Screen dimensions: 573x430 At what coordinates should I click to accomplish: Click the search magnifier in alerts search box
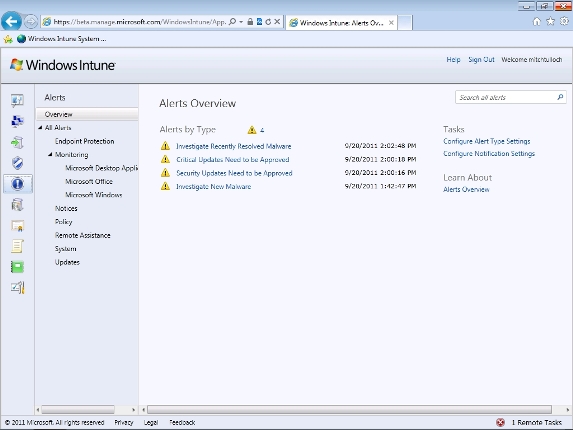pyautogui.click(x=560, y=97)
